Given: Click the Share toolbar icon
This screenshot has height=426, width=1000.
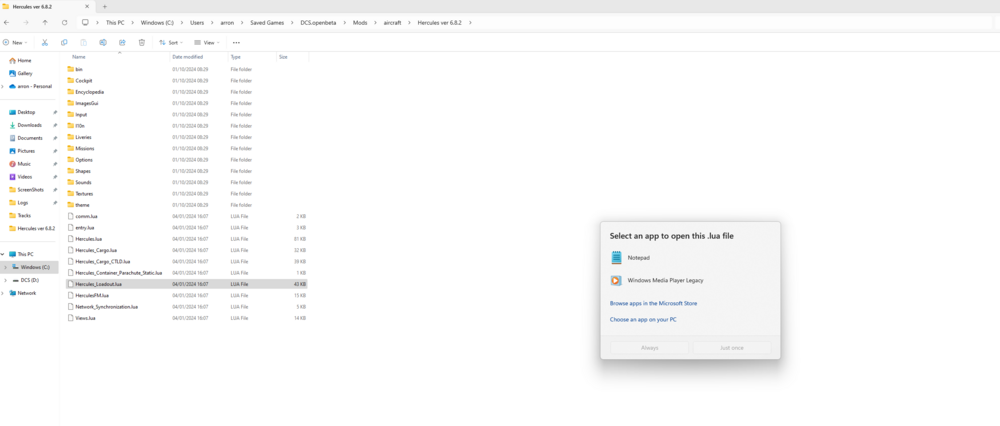Looking at the screenshot, I should (x=122, y=43).
